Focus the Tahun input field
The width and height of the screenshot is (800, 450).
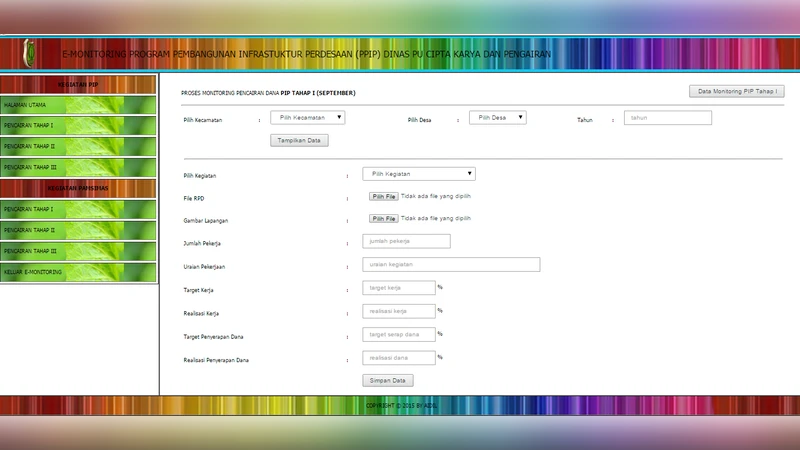click(667, 118)
